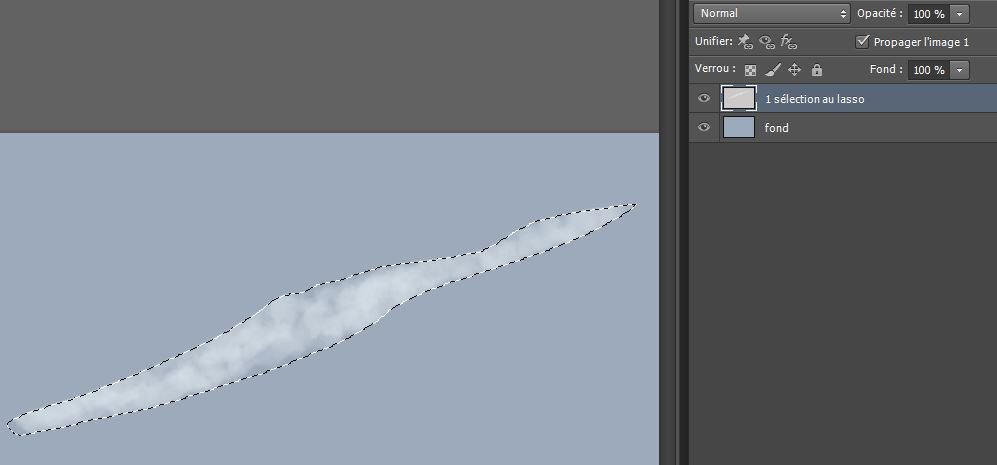997x465 pixels.
Task: Click the unify layer style fx icon
Action: (788, 42)
